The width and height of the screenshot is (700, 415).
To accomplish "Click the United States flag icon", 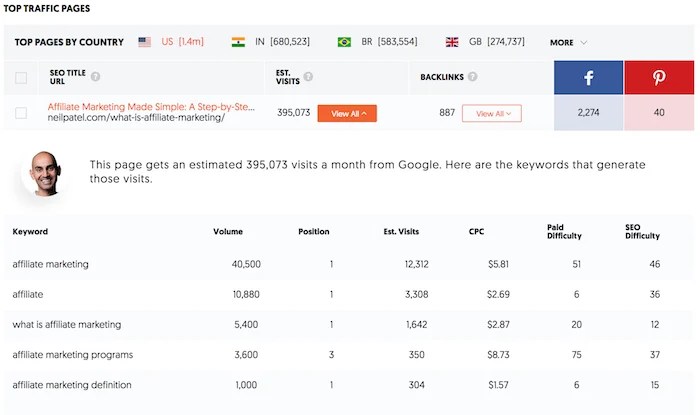I will click(x=145, y=42).
